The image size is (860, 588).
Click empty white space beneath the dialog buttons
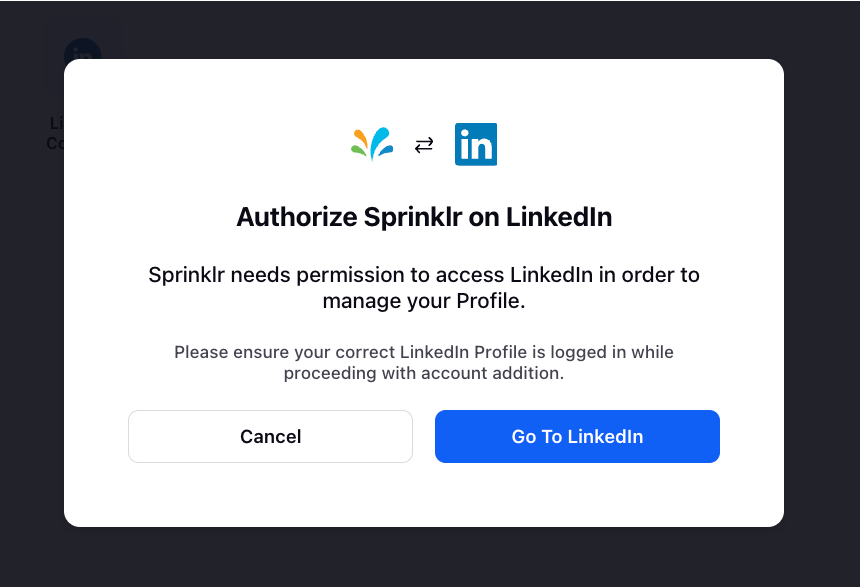click(424, 495)
